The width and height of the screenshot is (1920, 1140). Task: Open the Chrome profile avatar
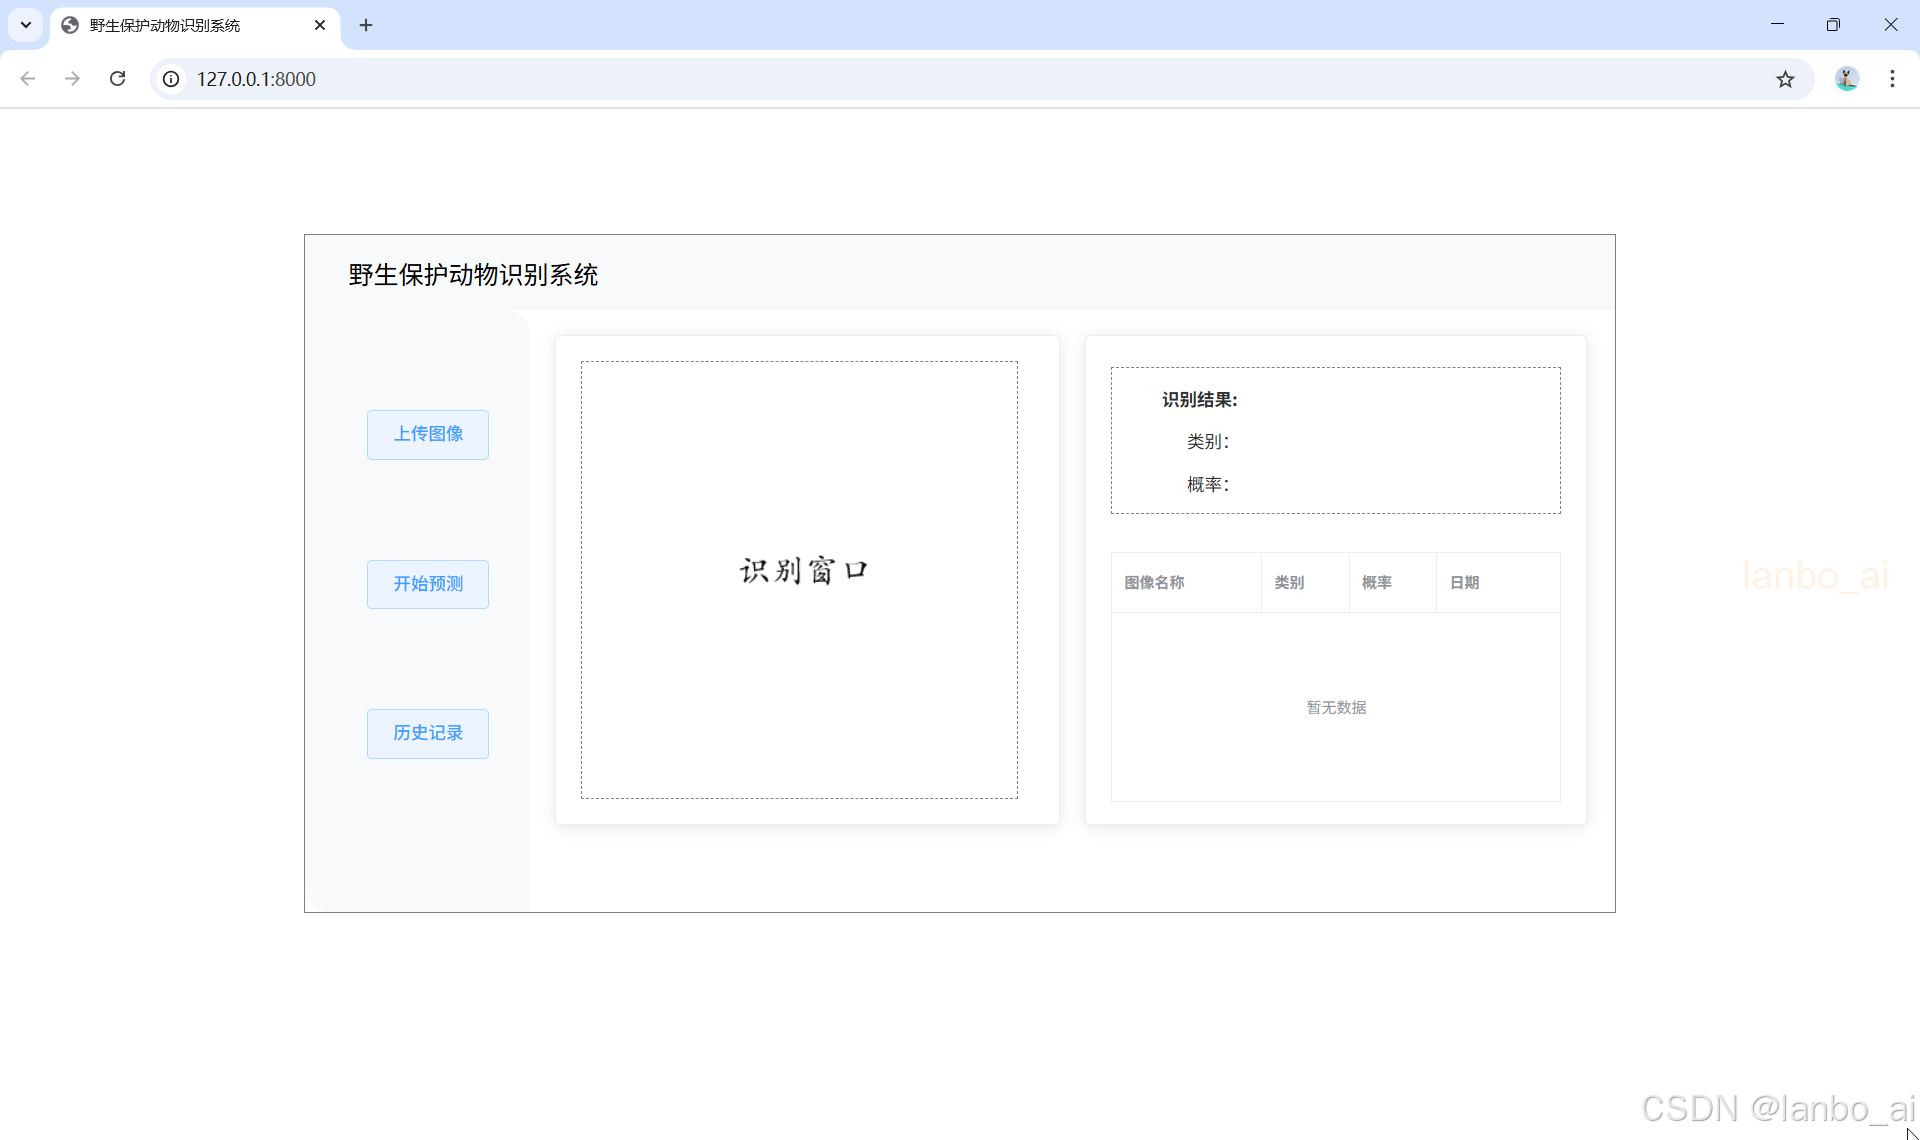tap(1846, 79)
